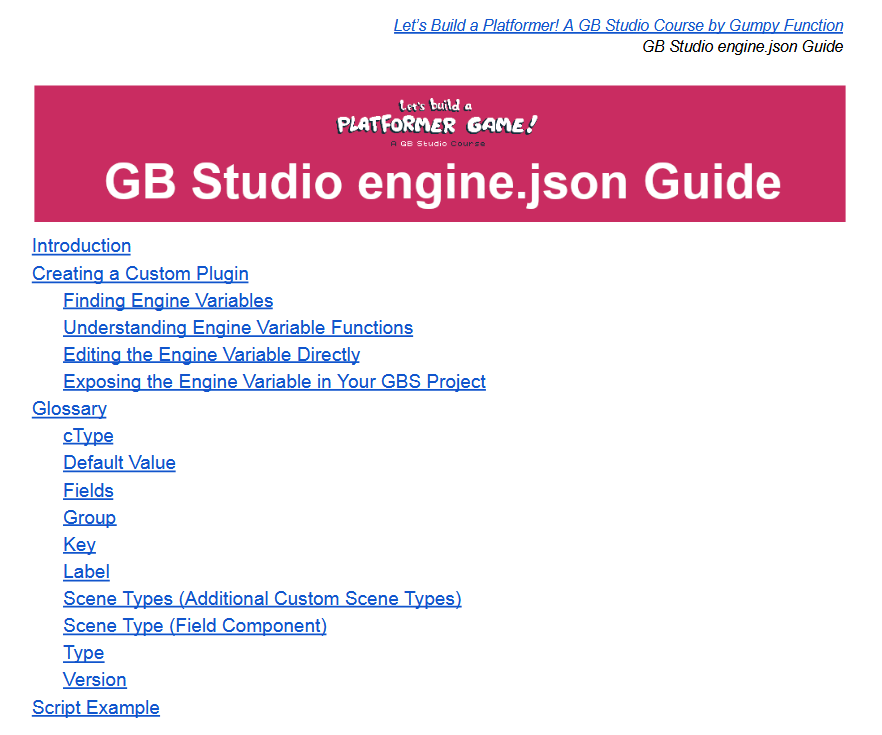Select the GB Studio engine.json Guide banner title

coord(443,182)
